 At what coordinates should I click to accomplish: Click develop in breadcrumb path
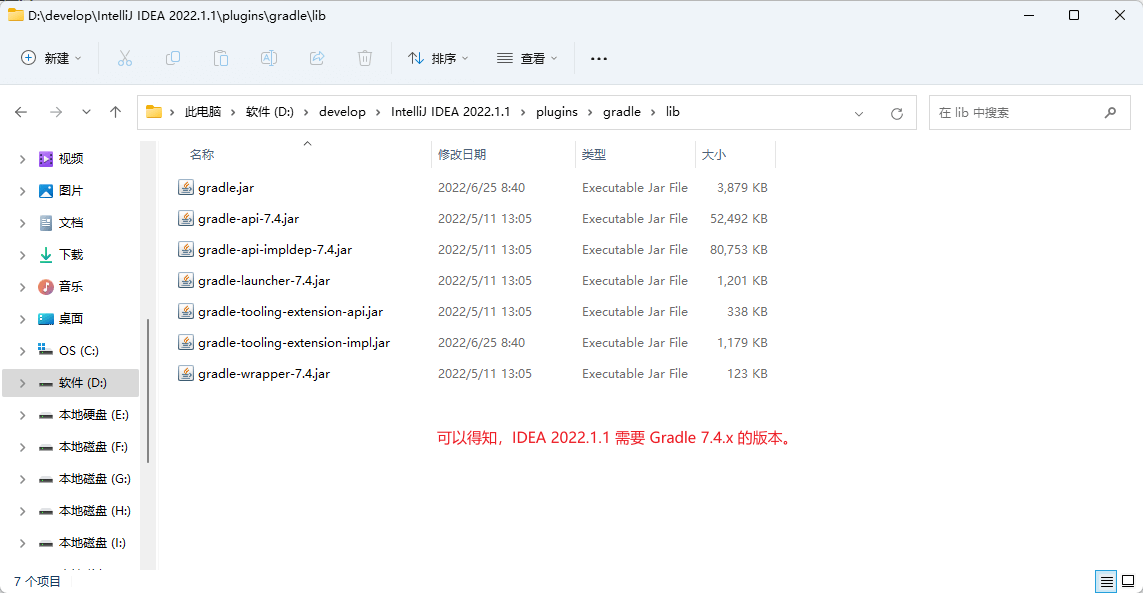tap(342, 112)
